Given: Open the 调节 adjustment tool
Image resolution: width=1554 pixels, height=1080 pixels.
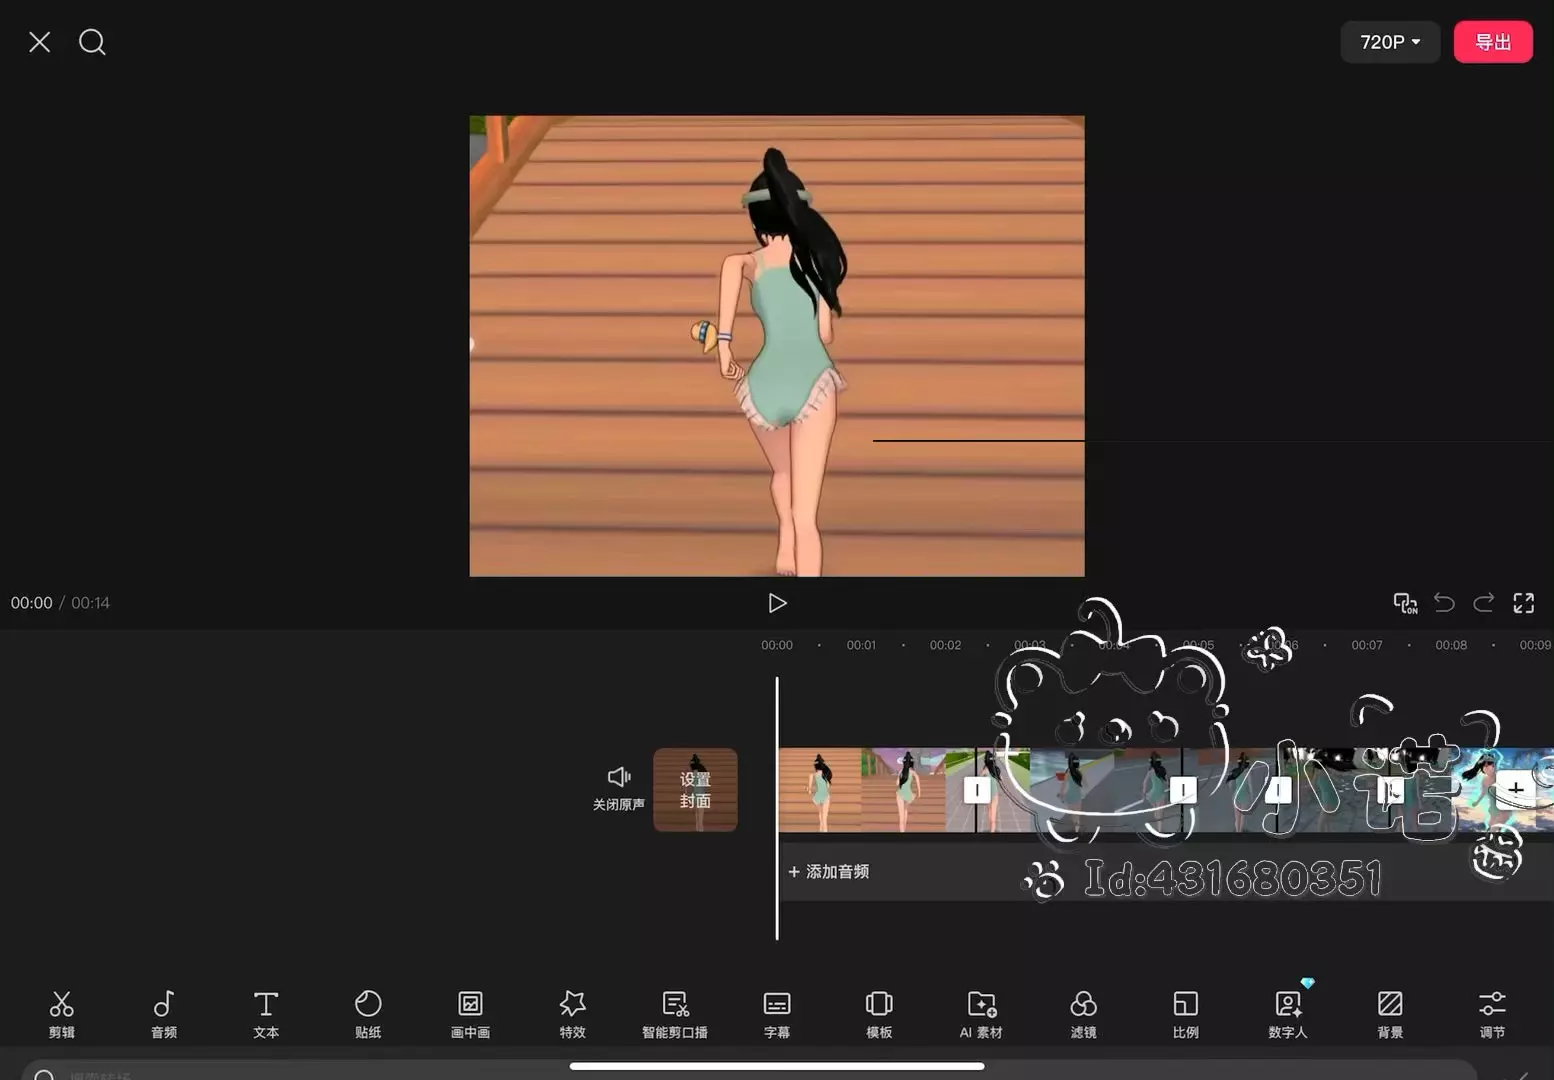Looking at the screenshot, I should click(1492, 1014).
